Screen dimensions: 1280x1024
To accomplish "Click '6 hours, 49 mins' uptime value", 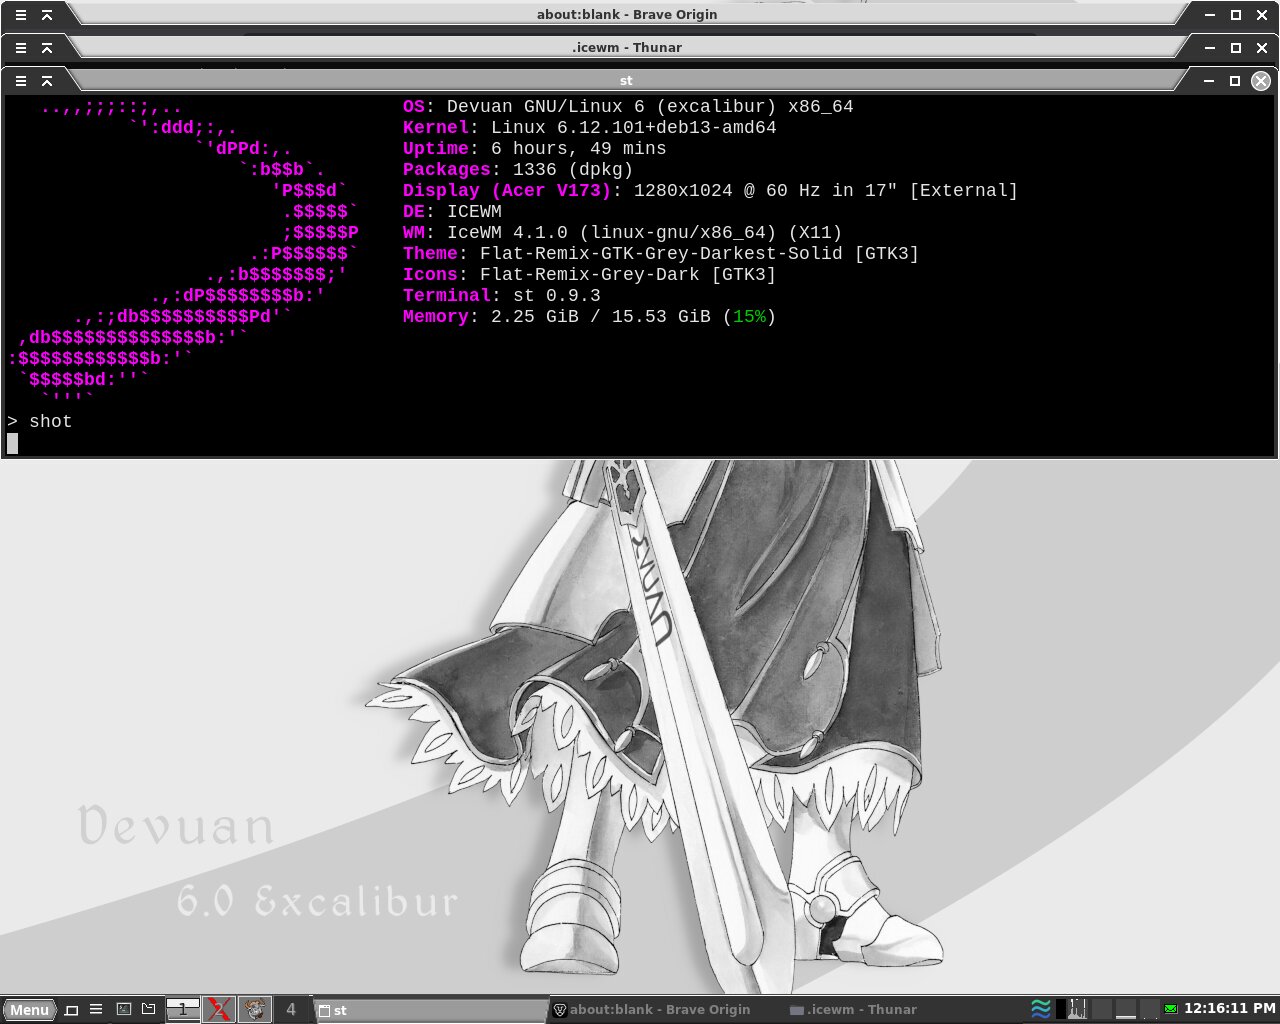I will click(579, 149).
